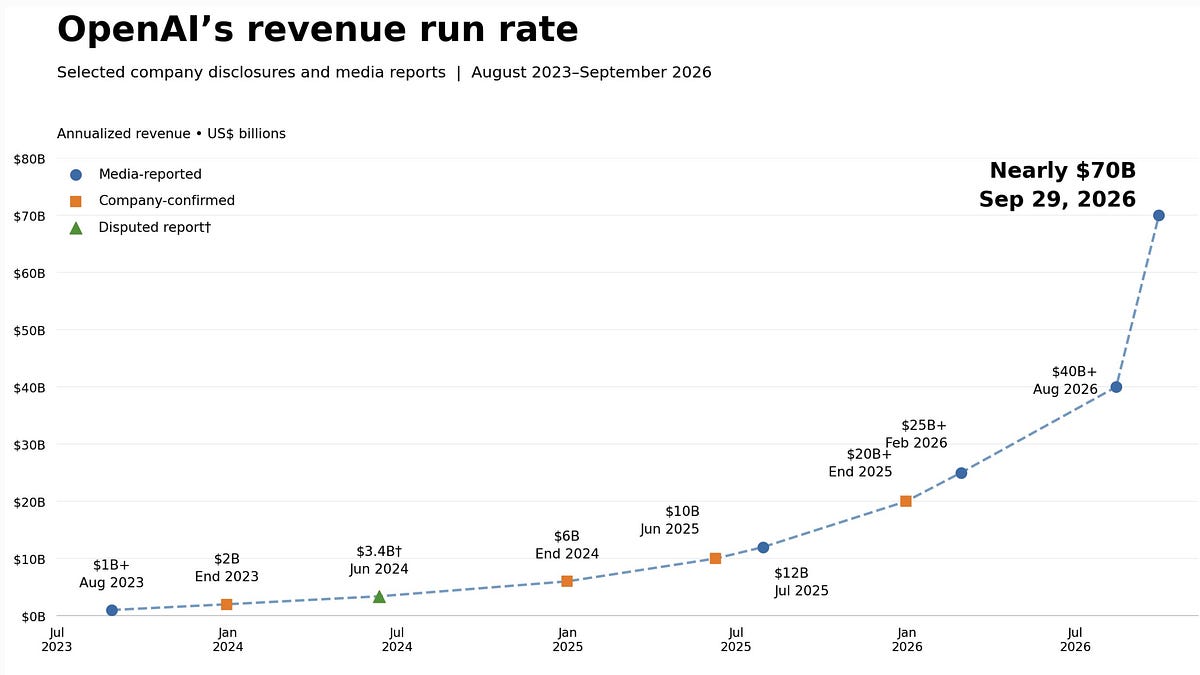Click the Aug 2026 $40B+ circle data point
1200x675 pixels.
[x=1116, y=387]
